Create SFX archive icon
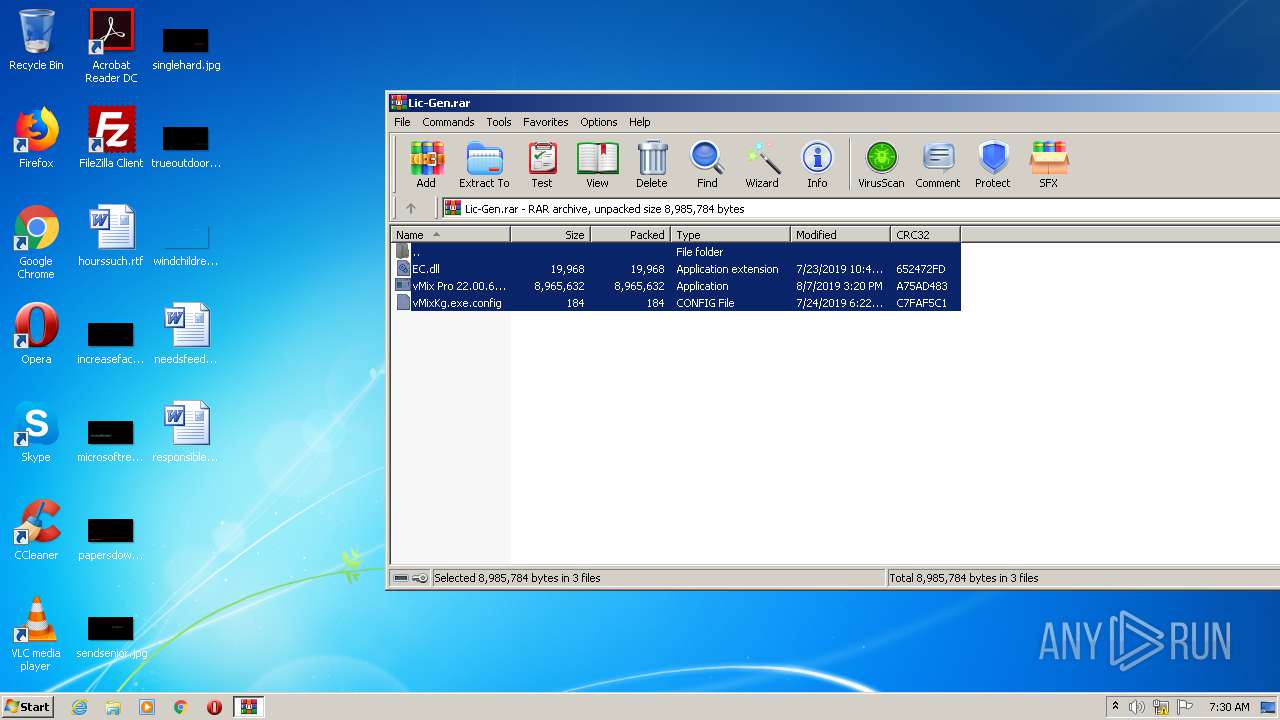 [1048, 165]
